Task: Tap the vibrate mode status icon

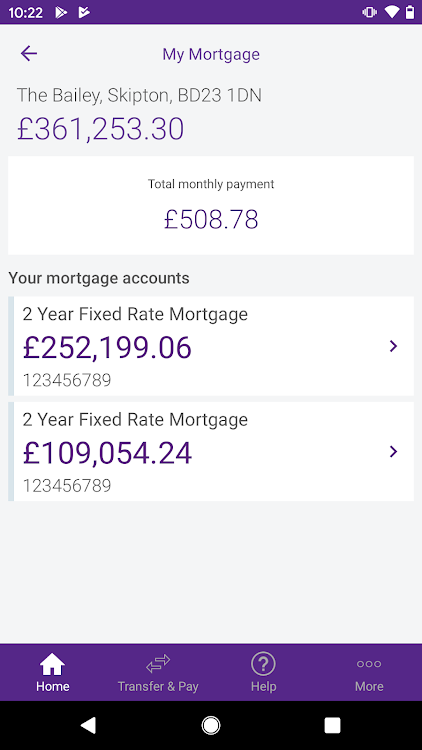Action: coord(369,12)
